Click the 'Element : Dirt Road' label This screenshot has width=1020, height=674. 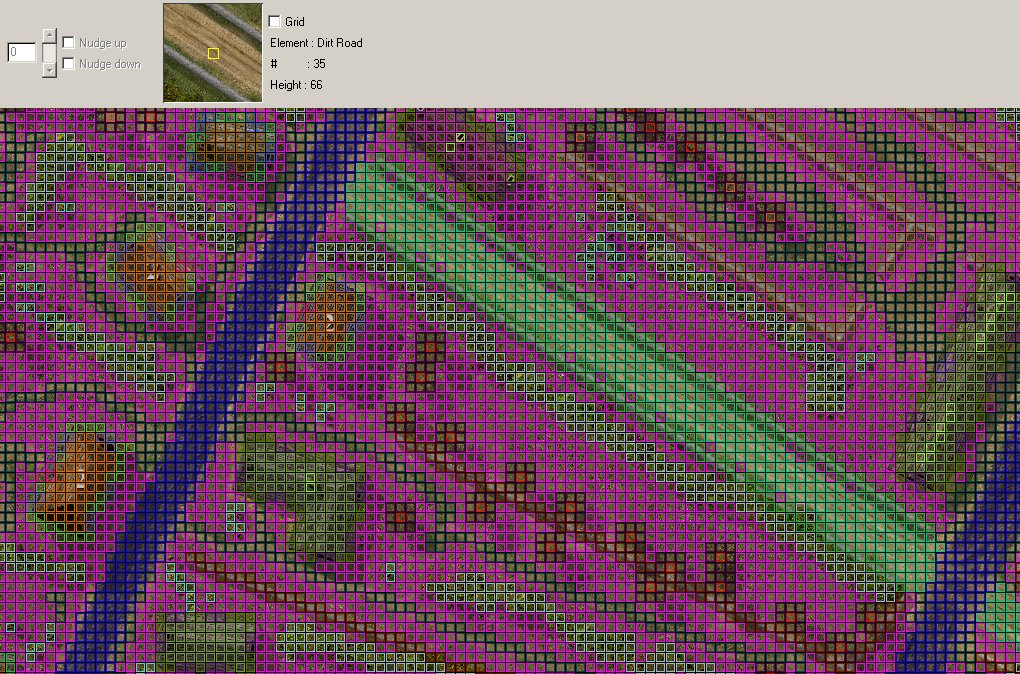pyautogui.click(x=316, y=43)
